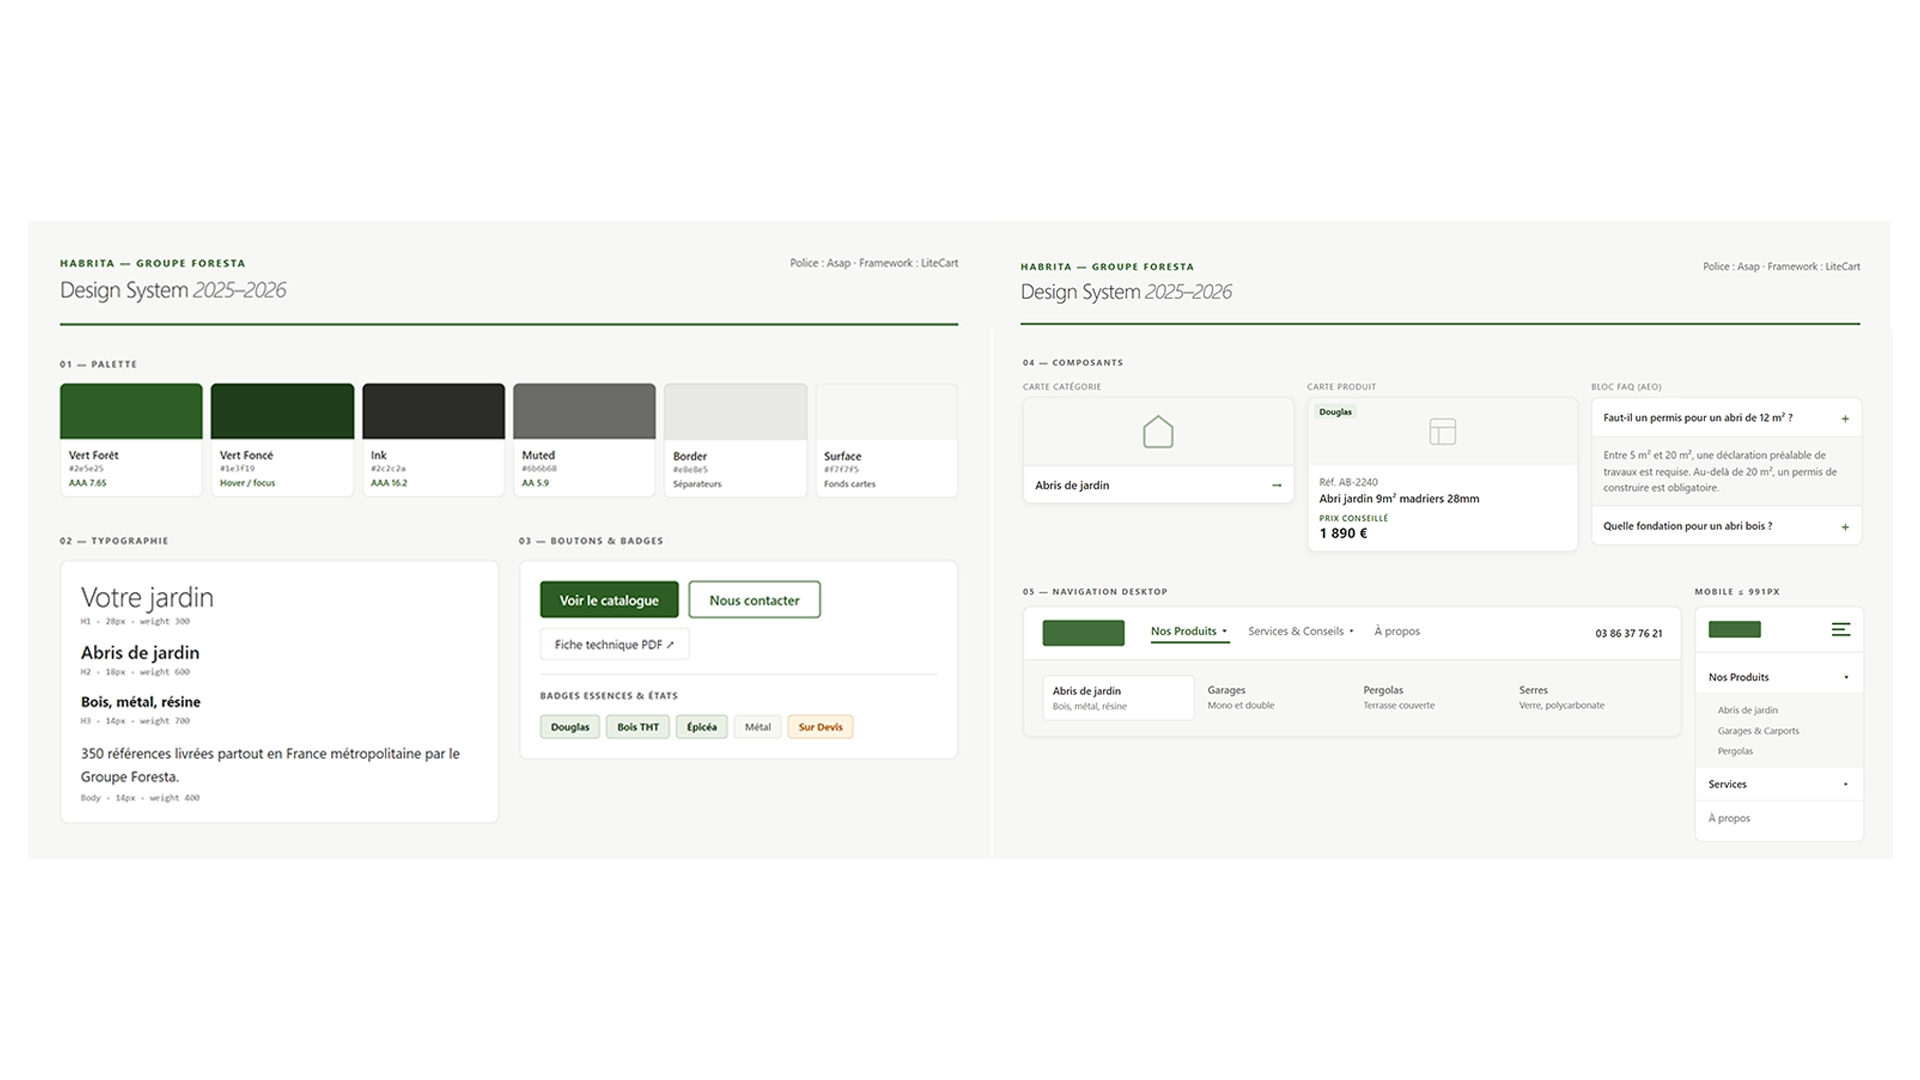
Task: Click the arrow next to Abris de jardin card
Action: pos(1276,485)
